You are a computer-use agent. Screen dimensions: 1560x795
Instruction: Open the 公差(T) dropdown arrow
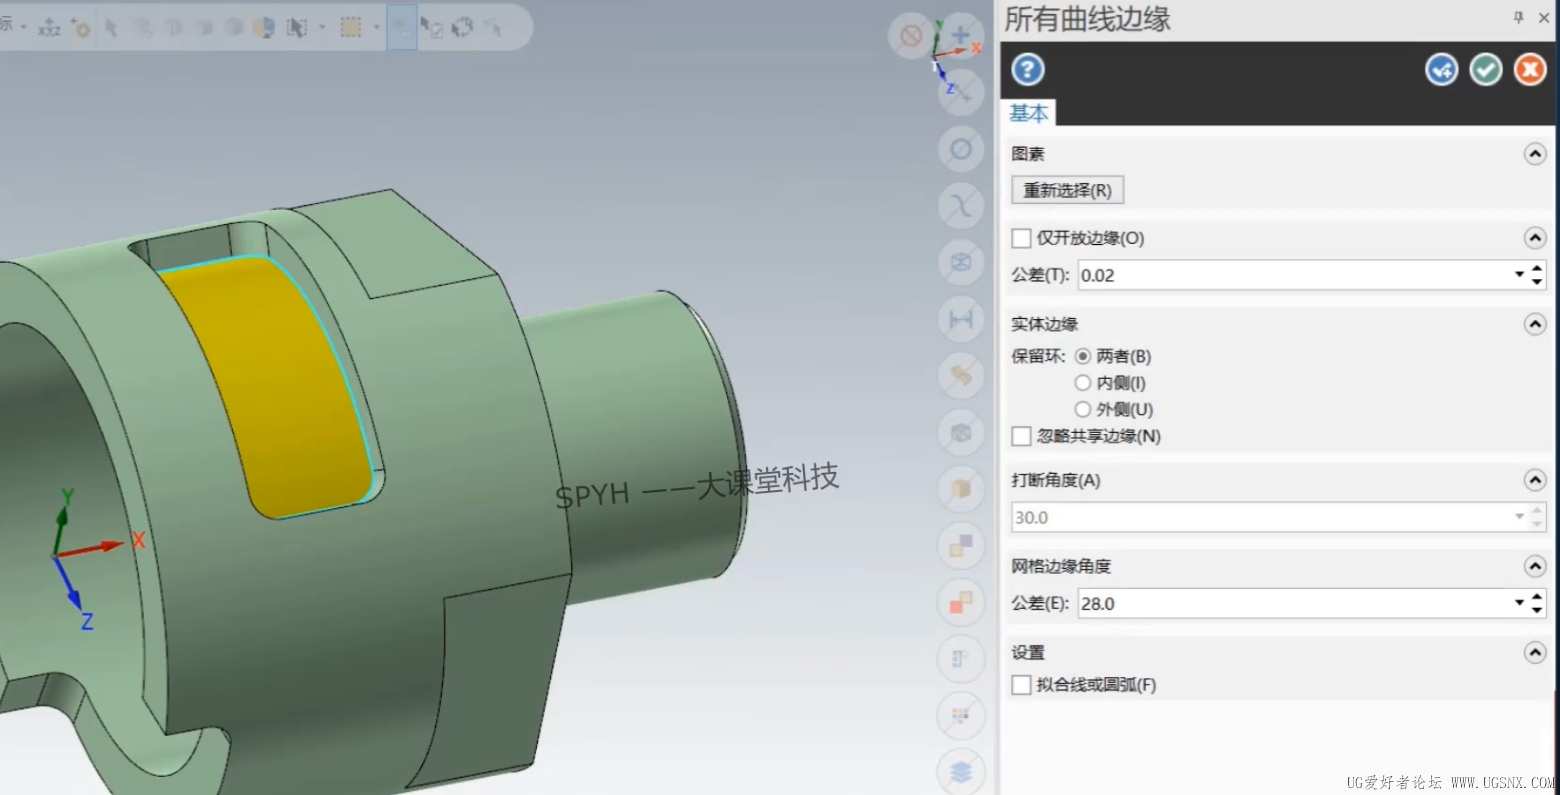[1519, 275]
